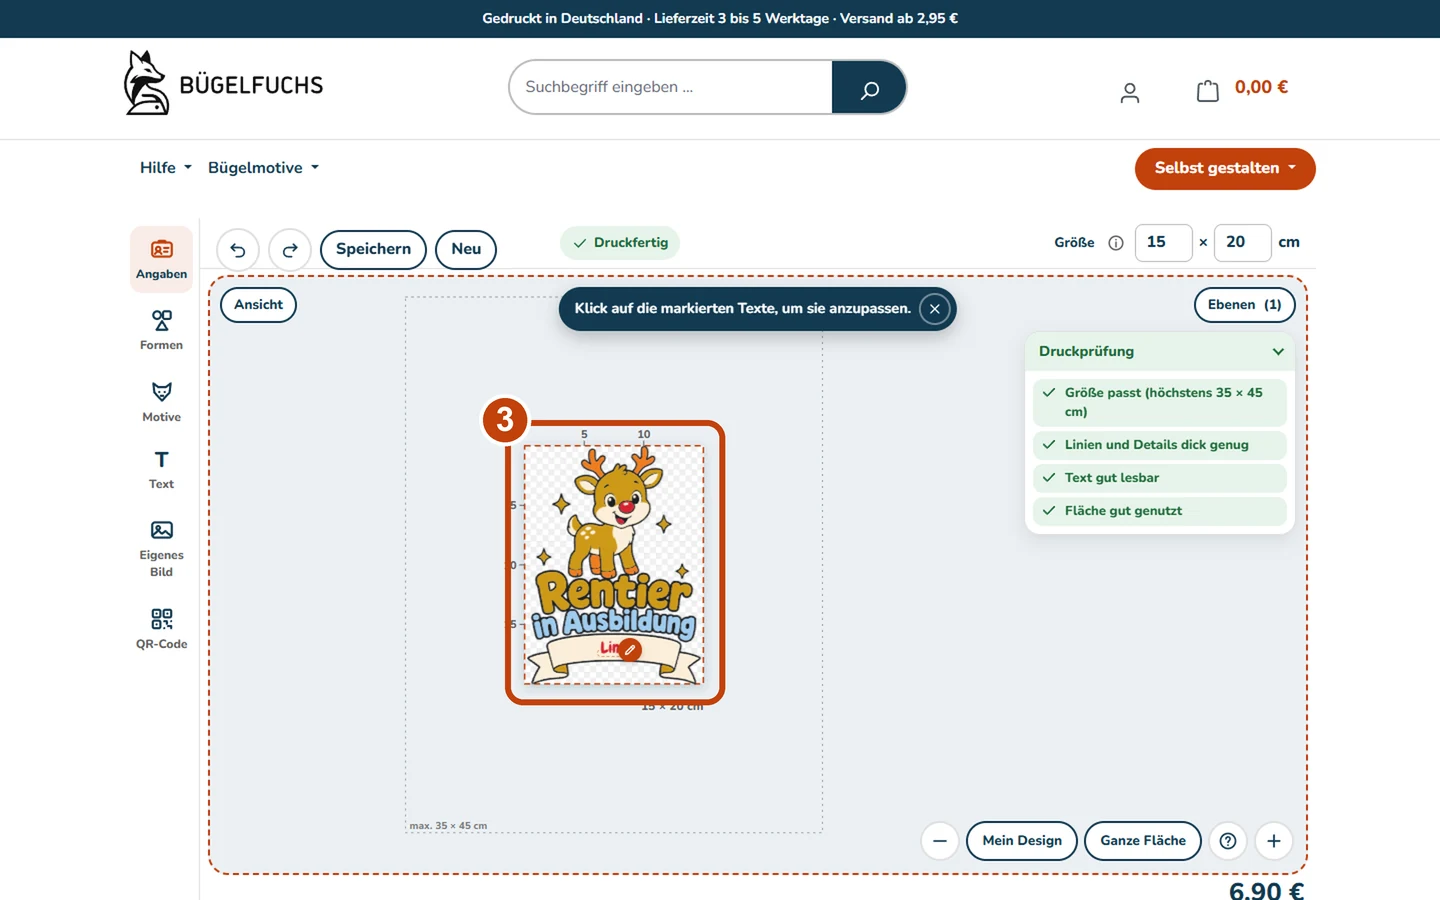Open the QR-Code tool
The image size is (1440, 900).
click(161, 629)
